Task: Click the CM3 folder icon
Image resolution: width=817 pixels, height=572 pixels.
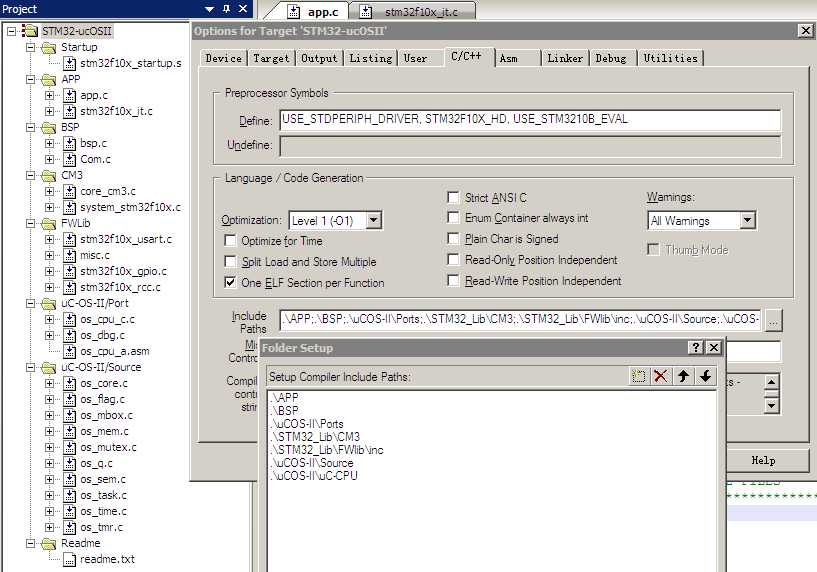Action: click(48, 176)
